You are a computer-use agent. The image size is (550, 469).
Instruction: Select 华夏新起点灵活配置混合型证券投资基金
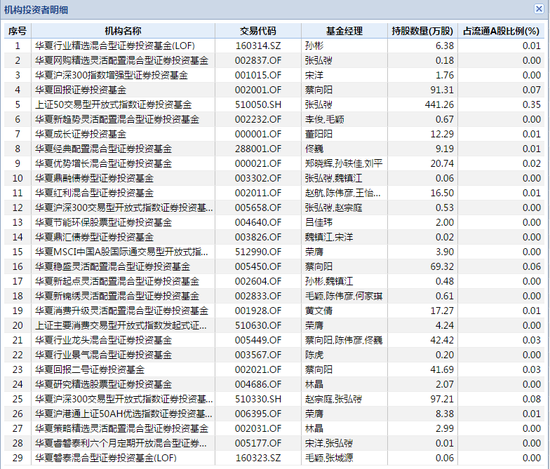pyautogui.click(x=274, y=281)
